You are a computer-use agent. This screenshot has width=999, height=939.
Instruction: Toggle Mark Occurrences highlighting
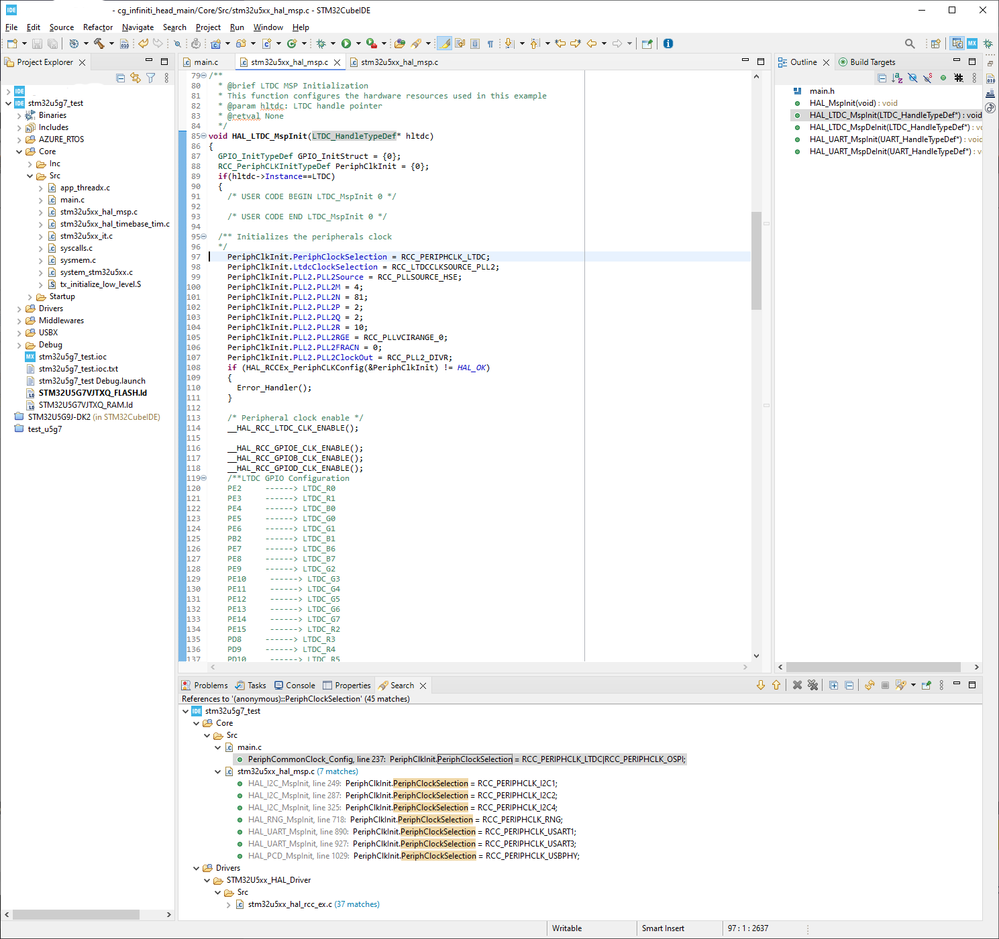click(445, 45)
